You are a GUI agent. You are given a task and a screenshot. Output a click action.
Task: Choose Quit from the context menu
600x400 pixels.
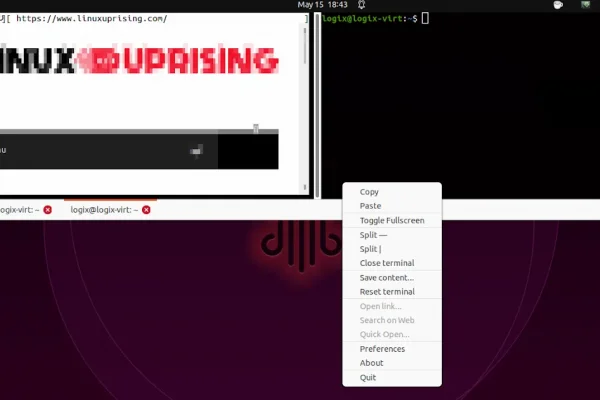(x=392, y=378)
